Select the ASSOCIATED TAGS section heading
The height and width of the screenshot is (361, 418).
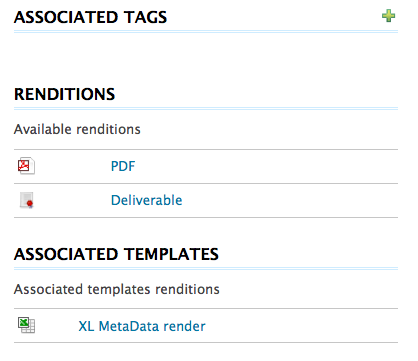90,17
